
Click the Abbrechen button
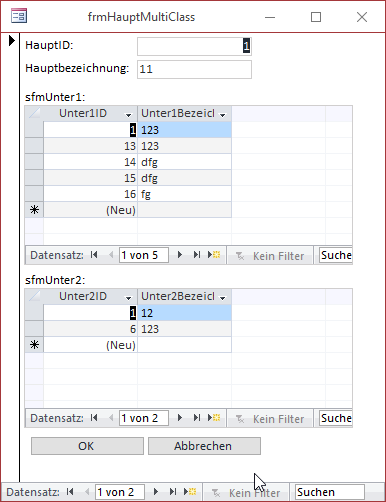(x=204, y=446)
